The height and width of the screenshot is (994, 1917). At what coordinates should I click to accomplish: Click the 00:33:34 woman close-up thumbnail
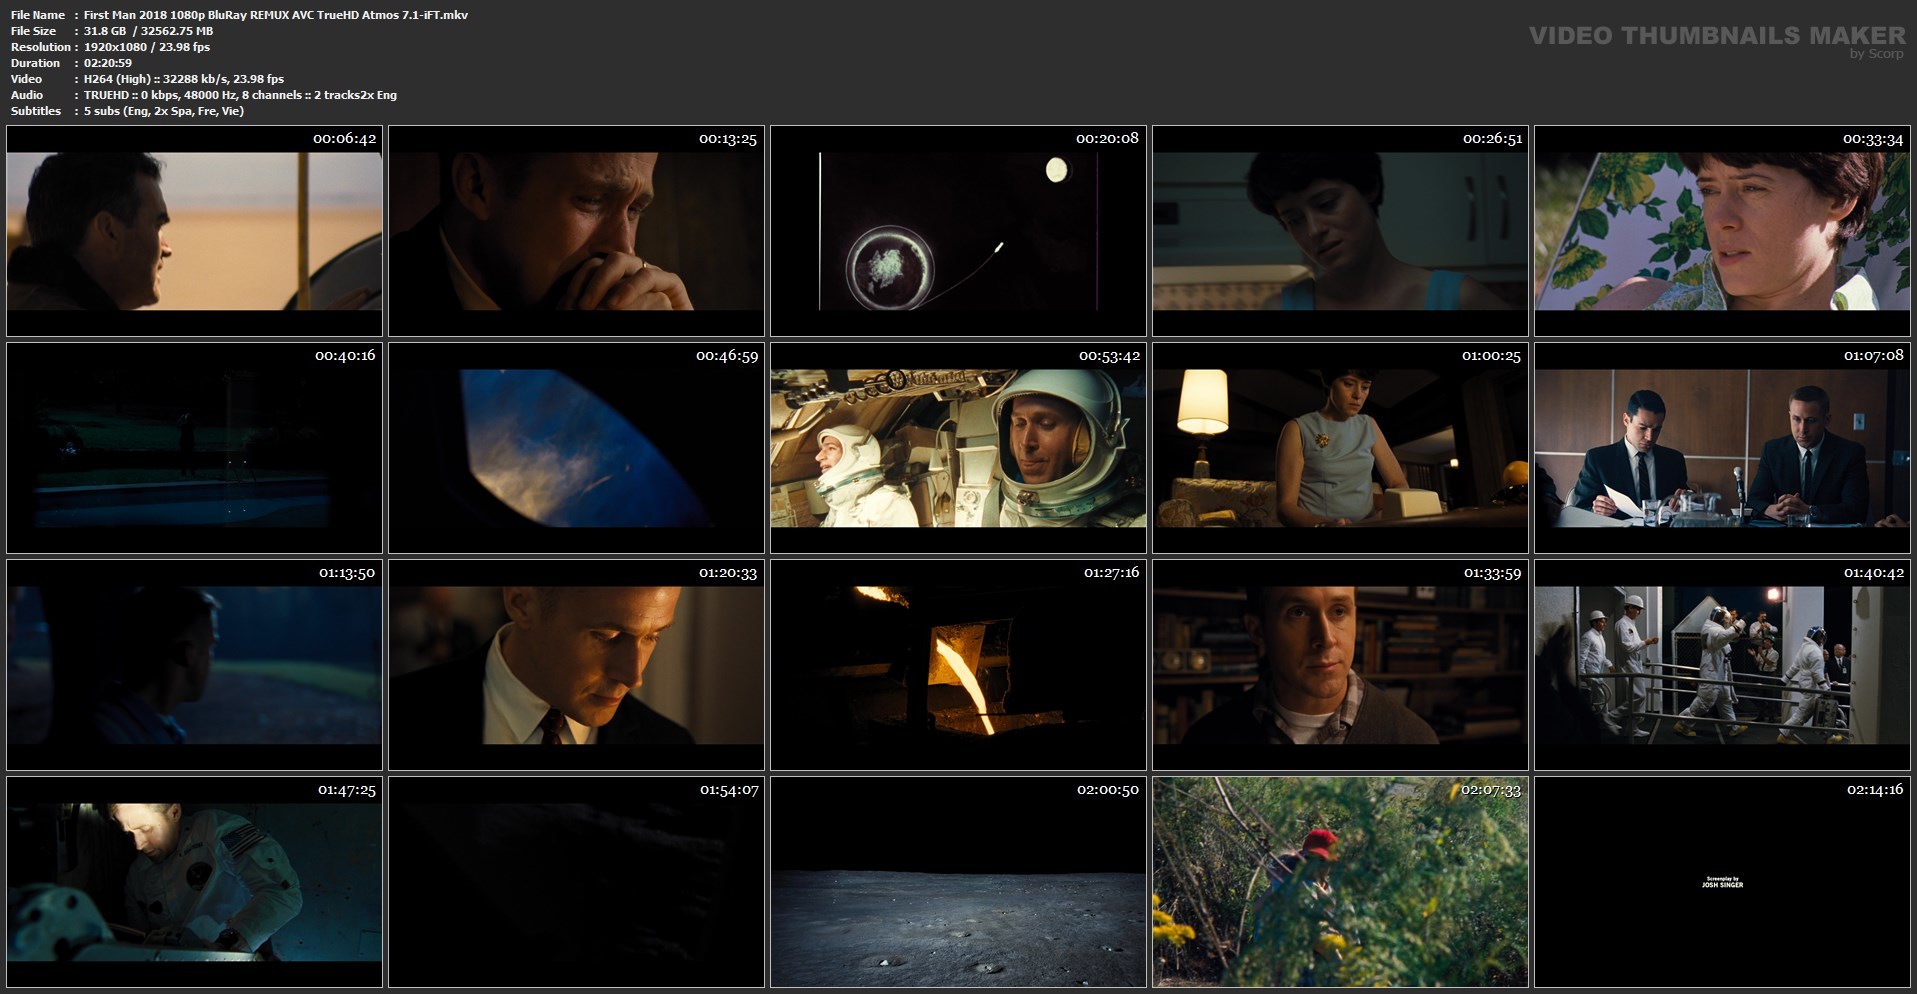pos(1722,231)
